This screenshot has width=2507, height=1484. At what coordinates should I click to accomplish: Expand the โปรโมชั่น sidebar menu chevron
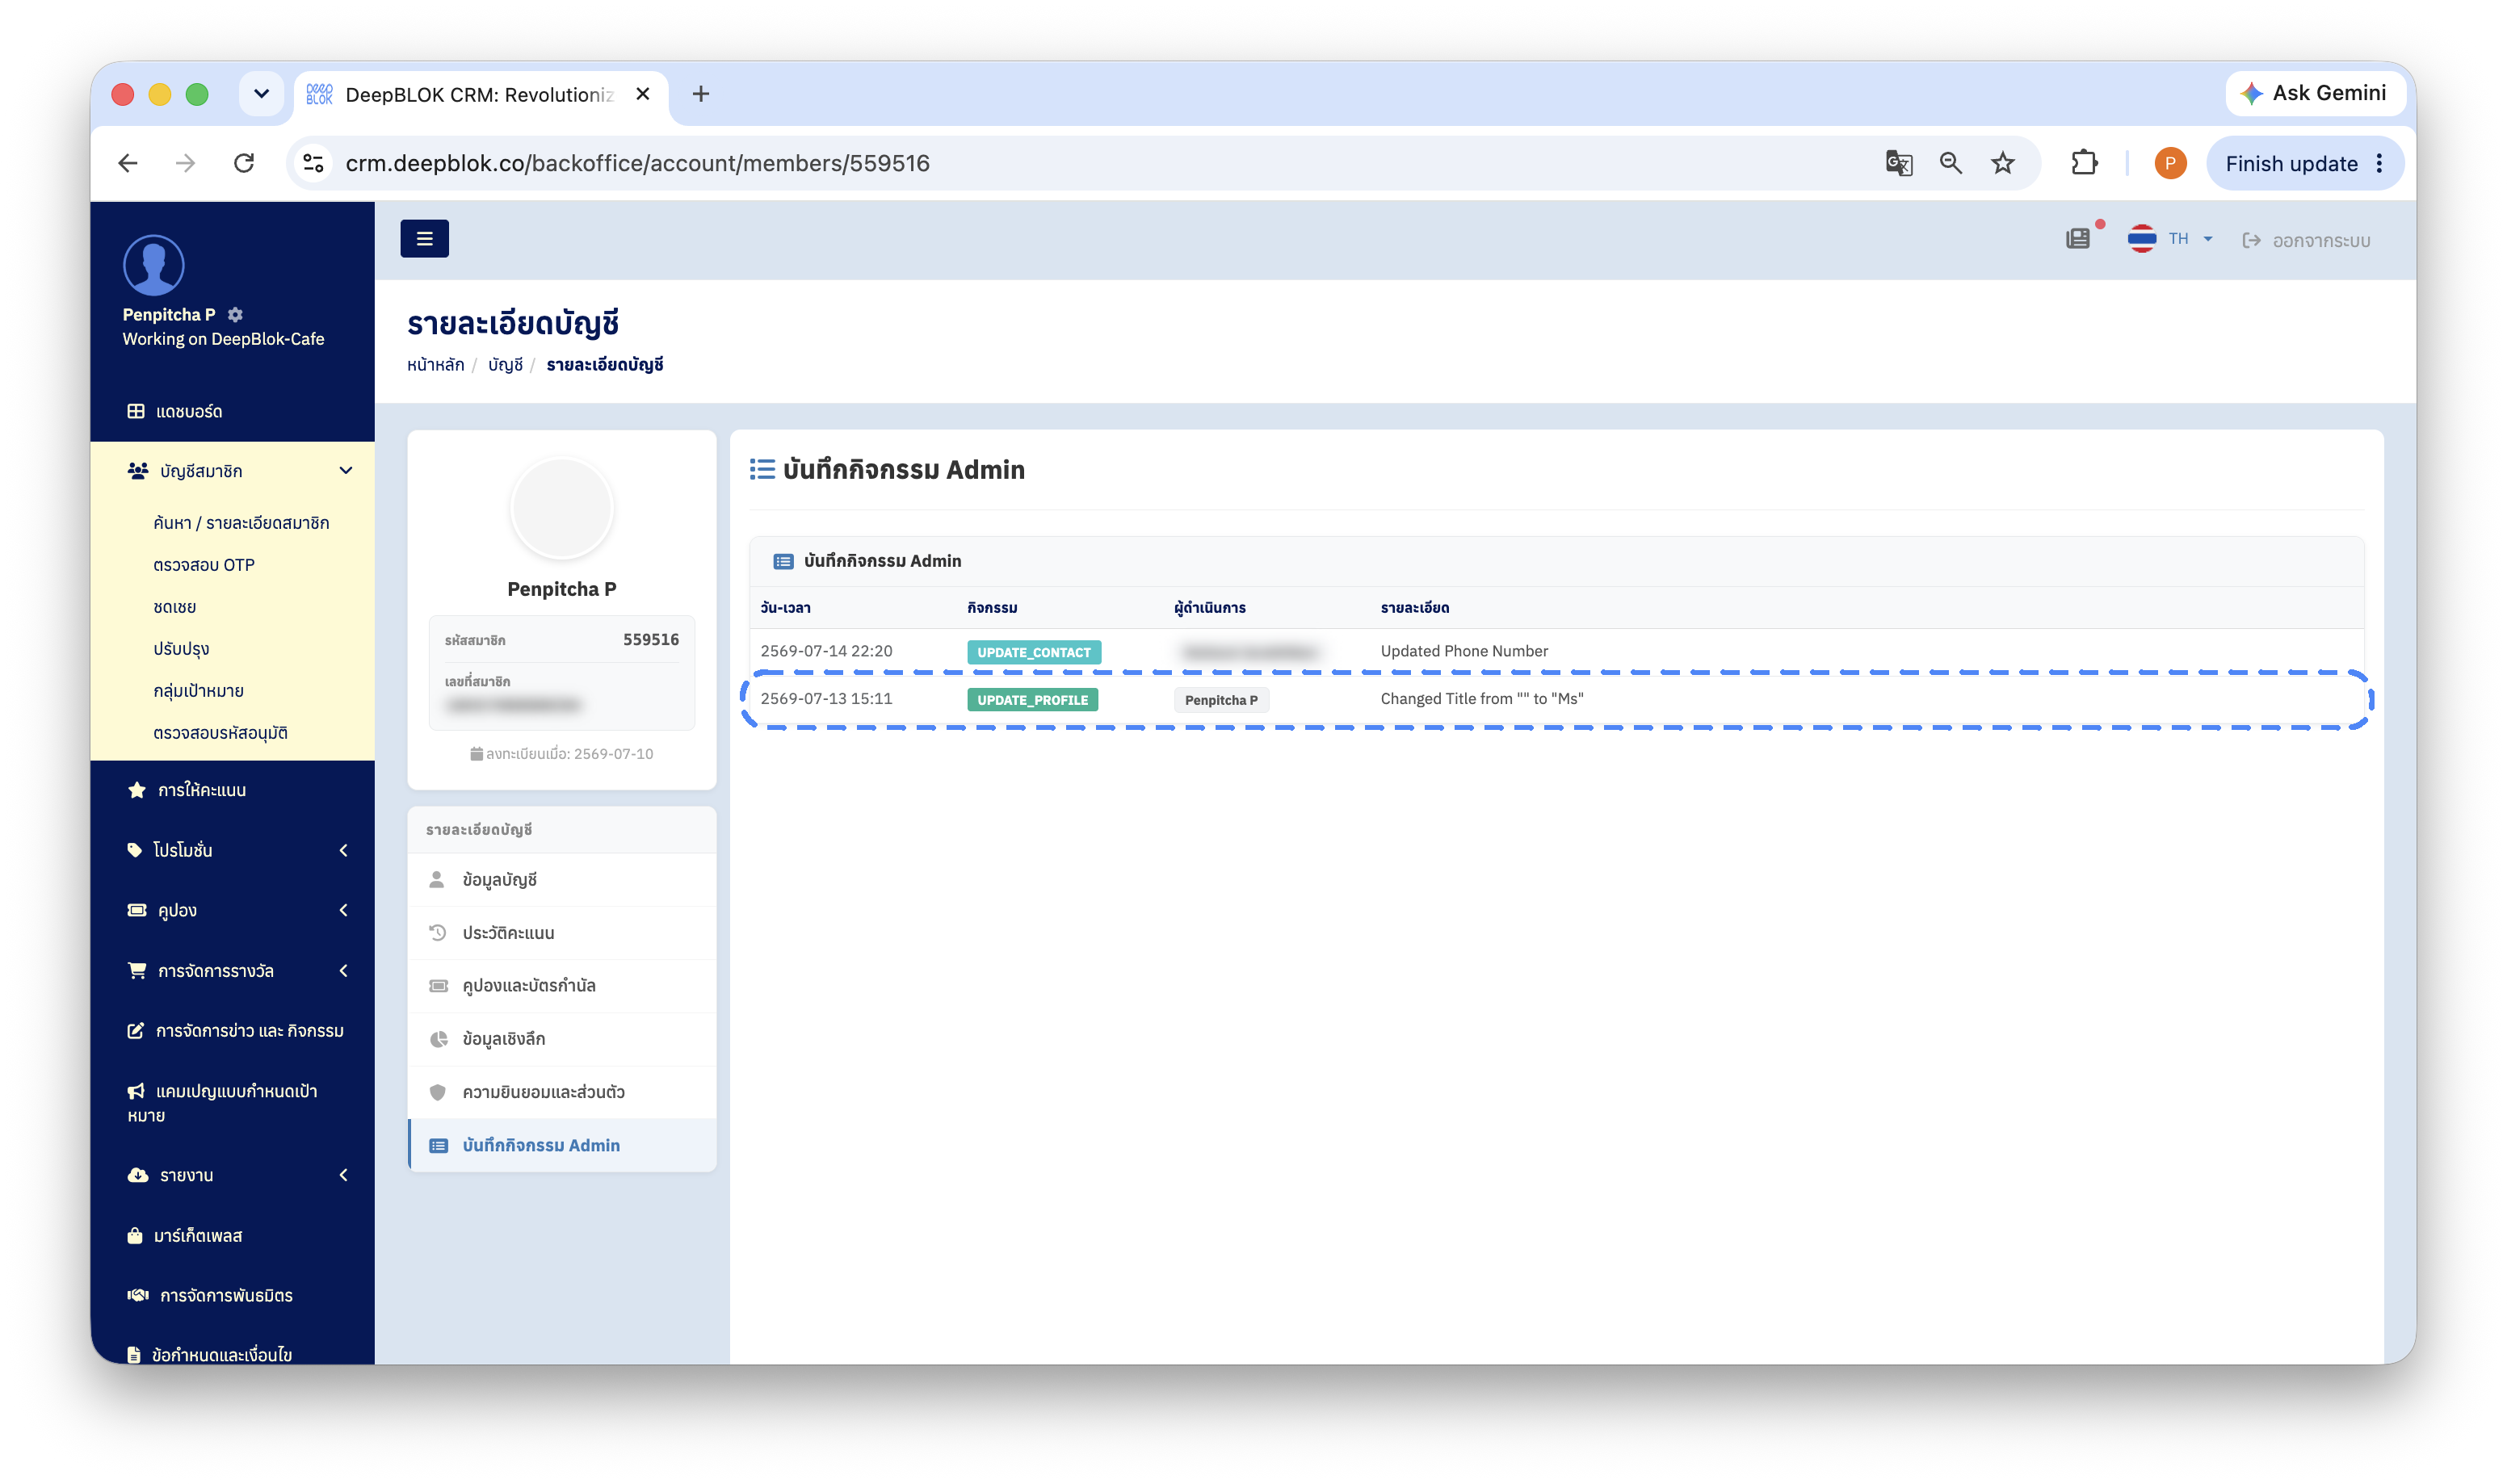pos(344,850)
